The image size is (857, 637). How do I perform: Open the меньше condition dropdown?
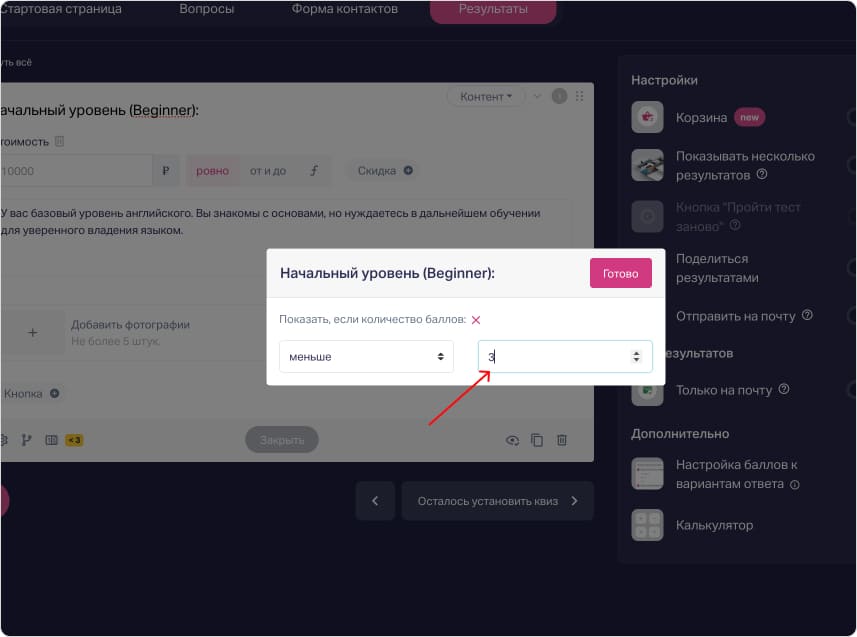[x=366, y=356]
